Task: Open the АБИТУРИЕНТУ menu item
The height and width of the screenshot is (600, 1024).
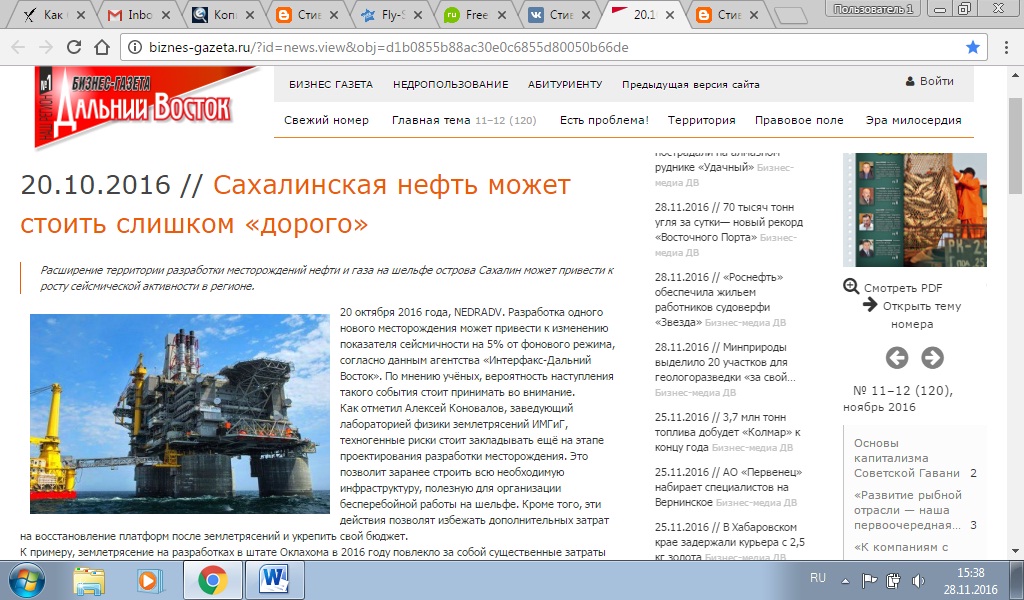Action: tap(565, 84)
